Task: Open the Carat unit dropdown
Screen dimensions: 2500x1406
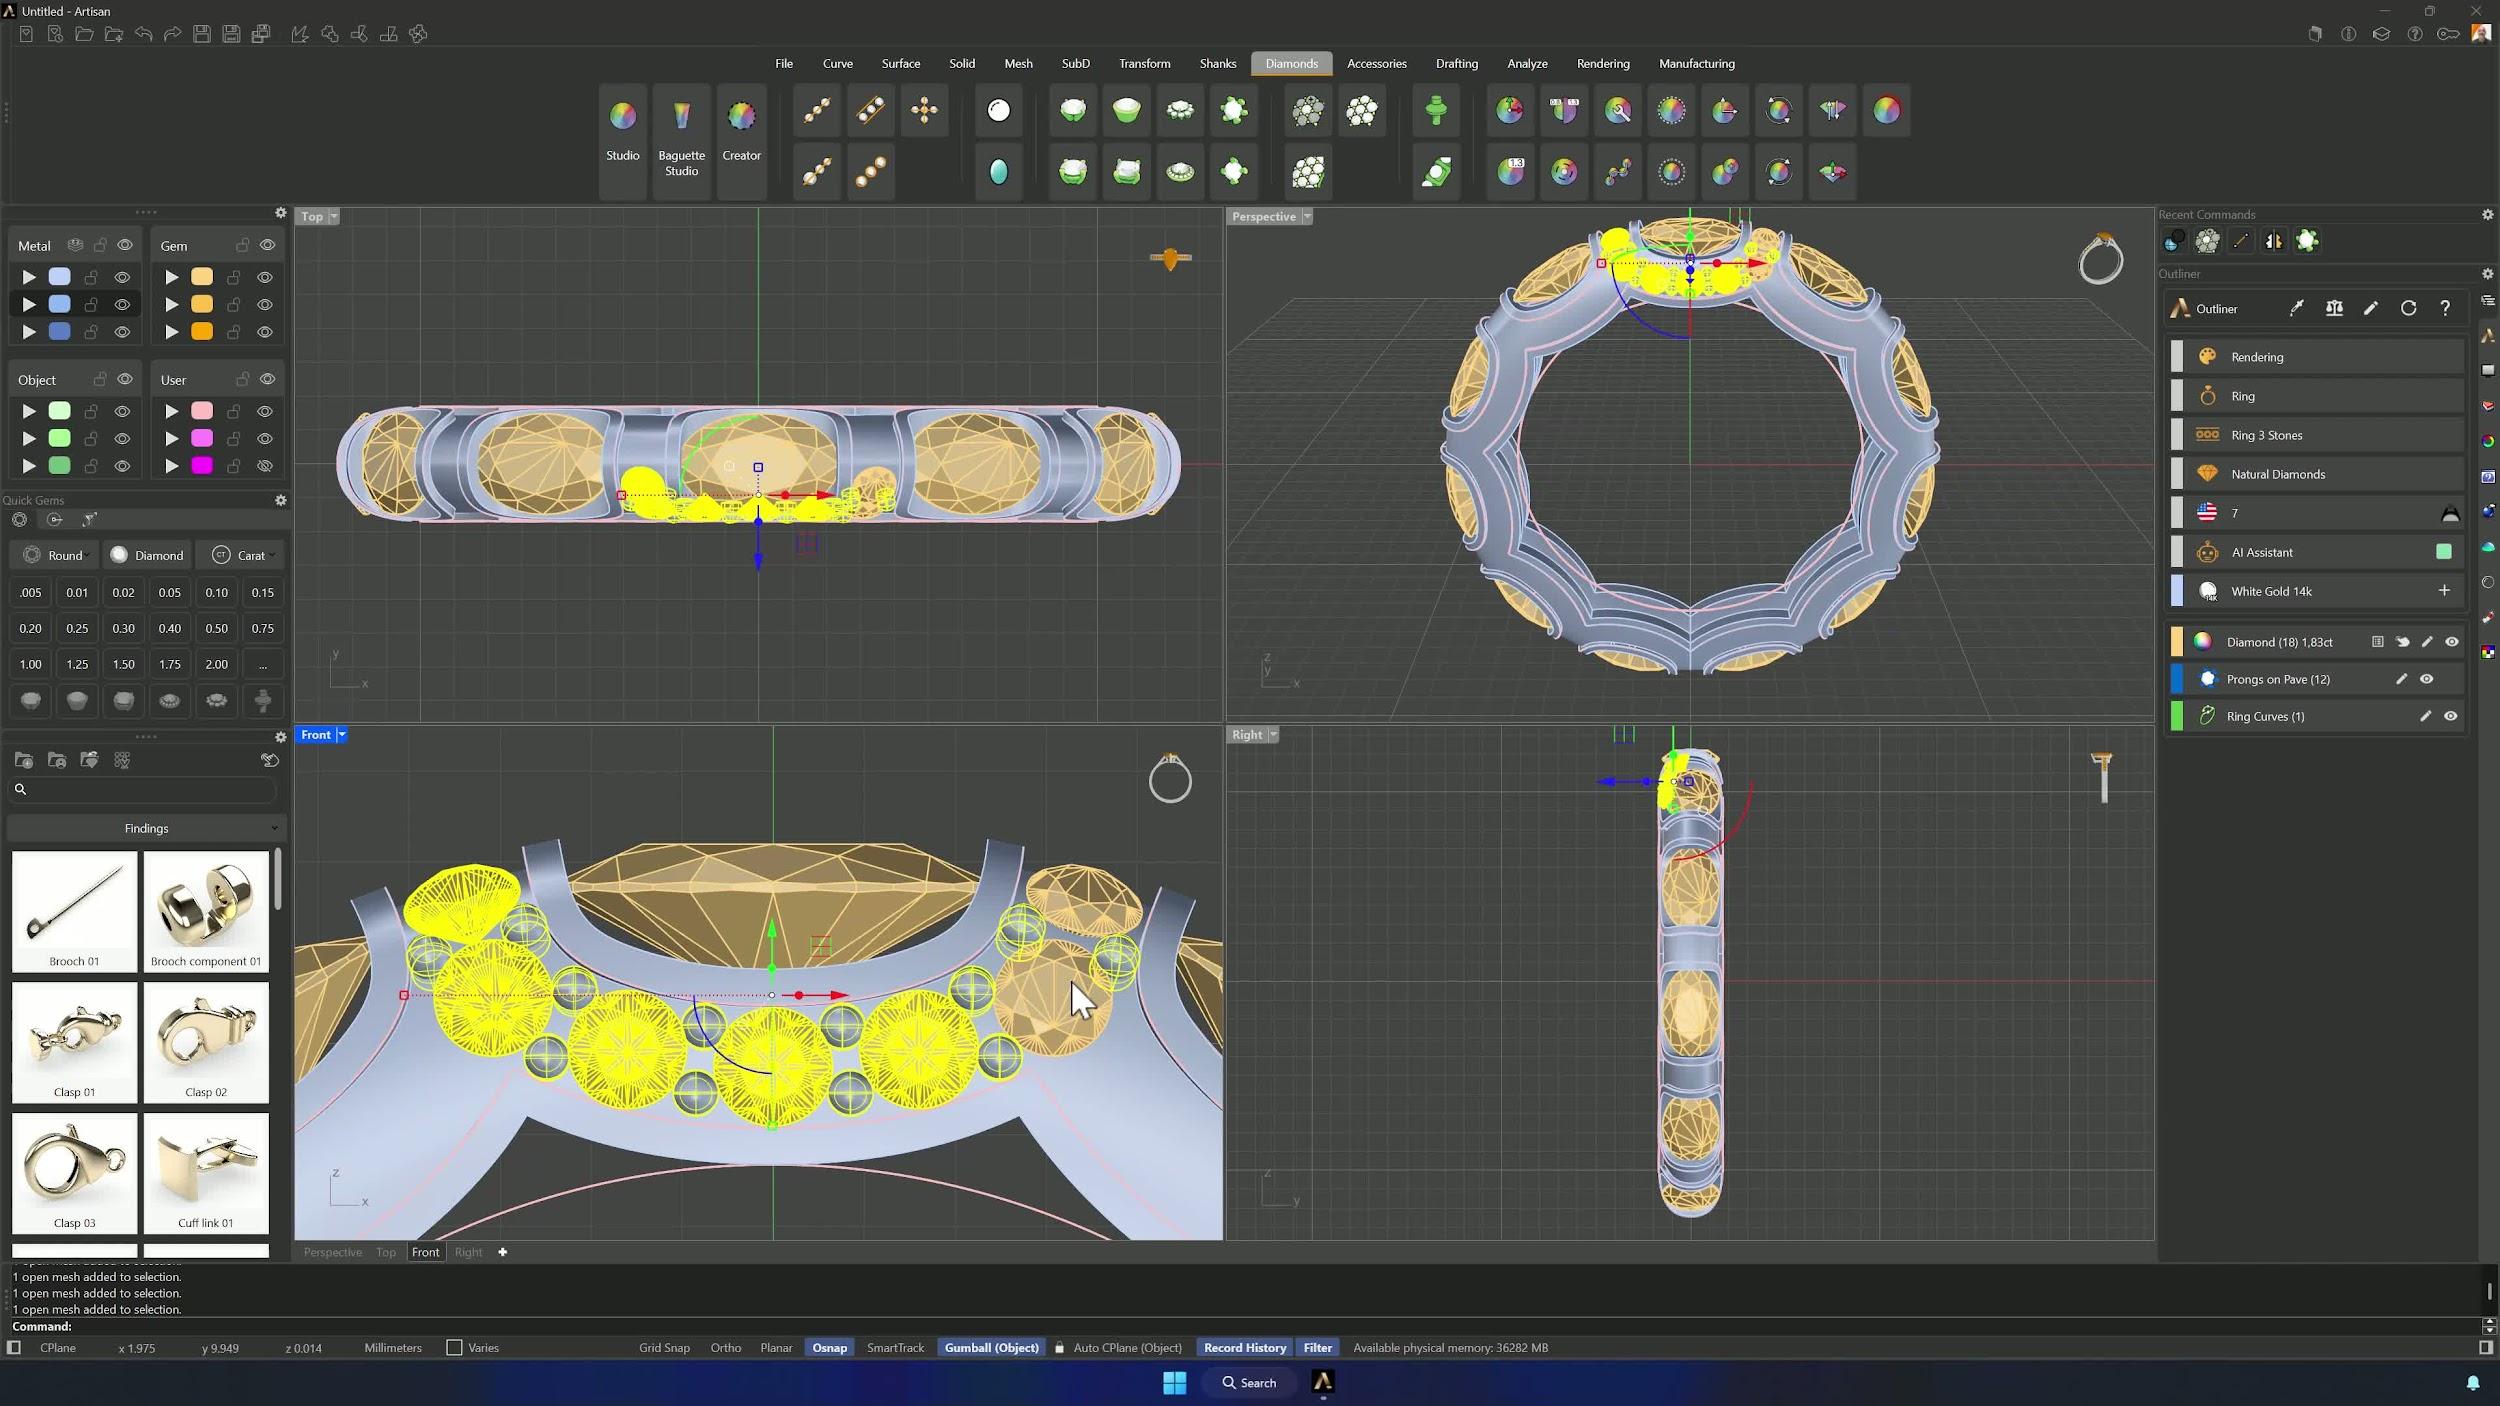Action: (x=240, y=555)
